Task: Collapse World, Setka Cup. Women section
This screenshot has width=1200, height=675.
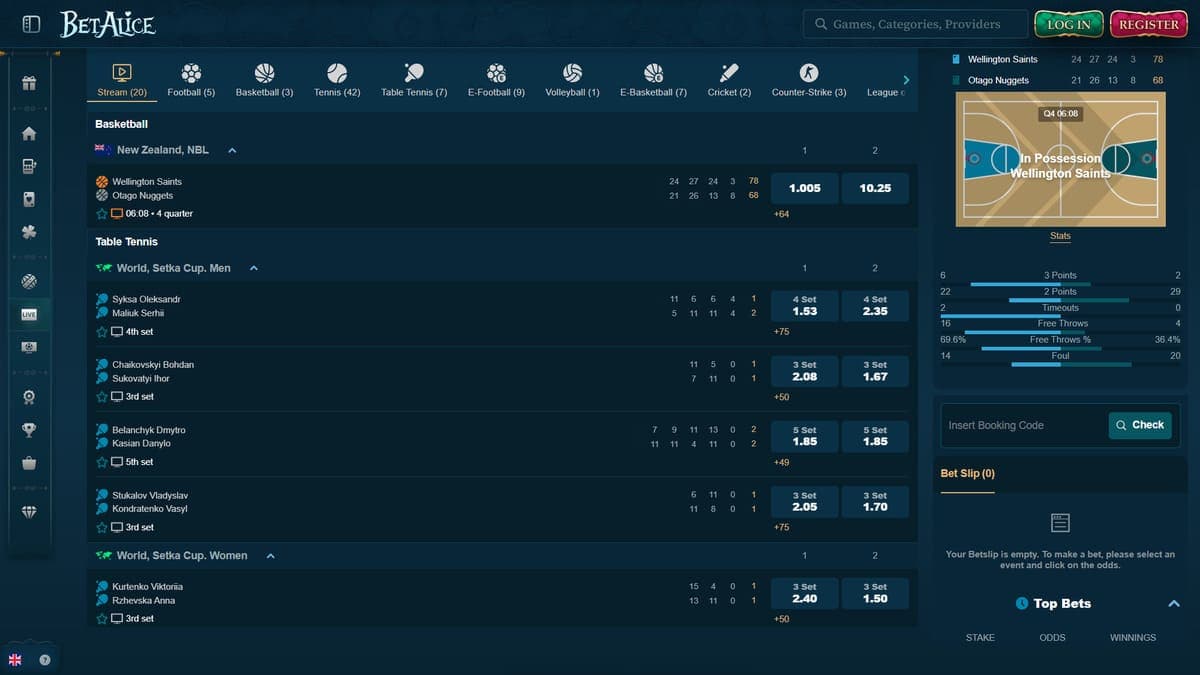Action: pyautogui.click(x=270, y=556)
